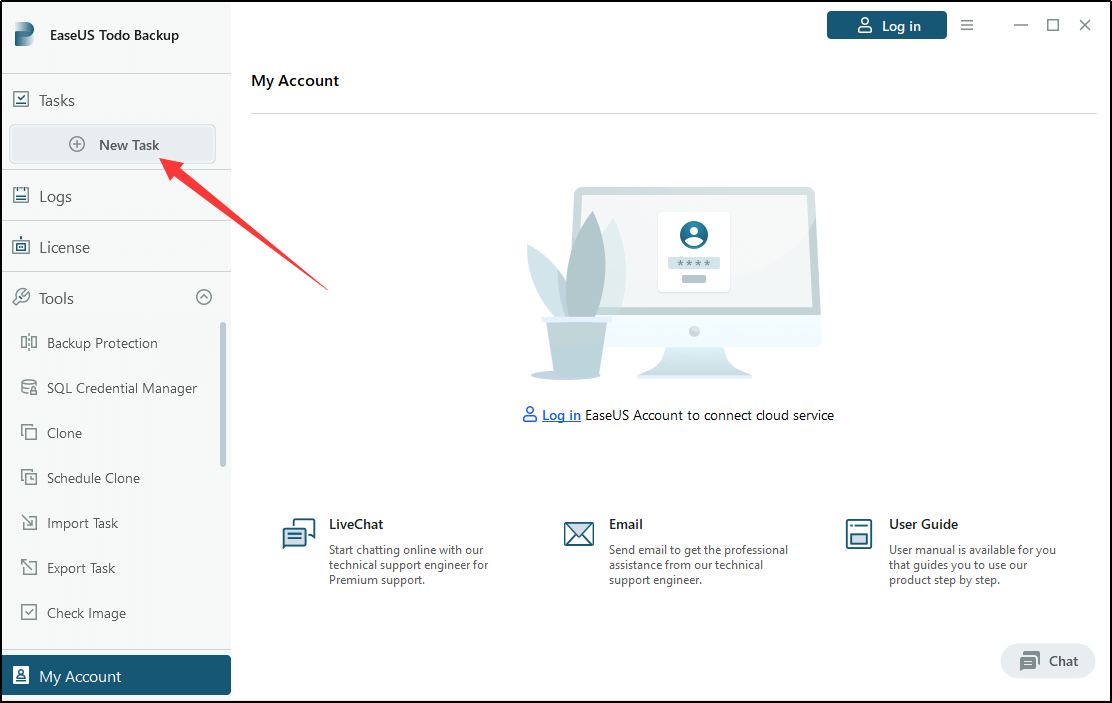Image resolution: width=1112 pixels, height=703 pixels.
Task: Click the Log in button at top
Action: click(x=886, y=26)
